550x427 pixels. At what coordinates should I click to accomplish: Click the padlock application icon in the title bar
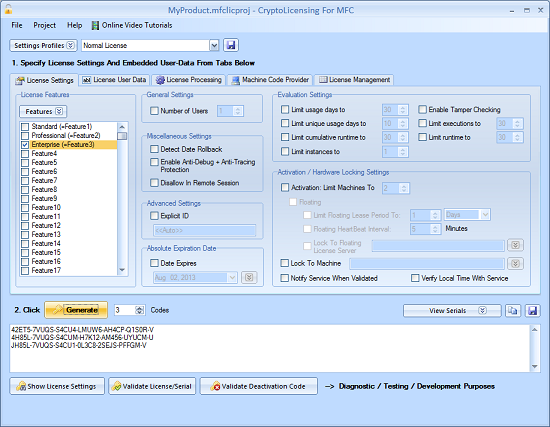[8, 9]
